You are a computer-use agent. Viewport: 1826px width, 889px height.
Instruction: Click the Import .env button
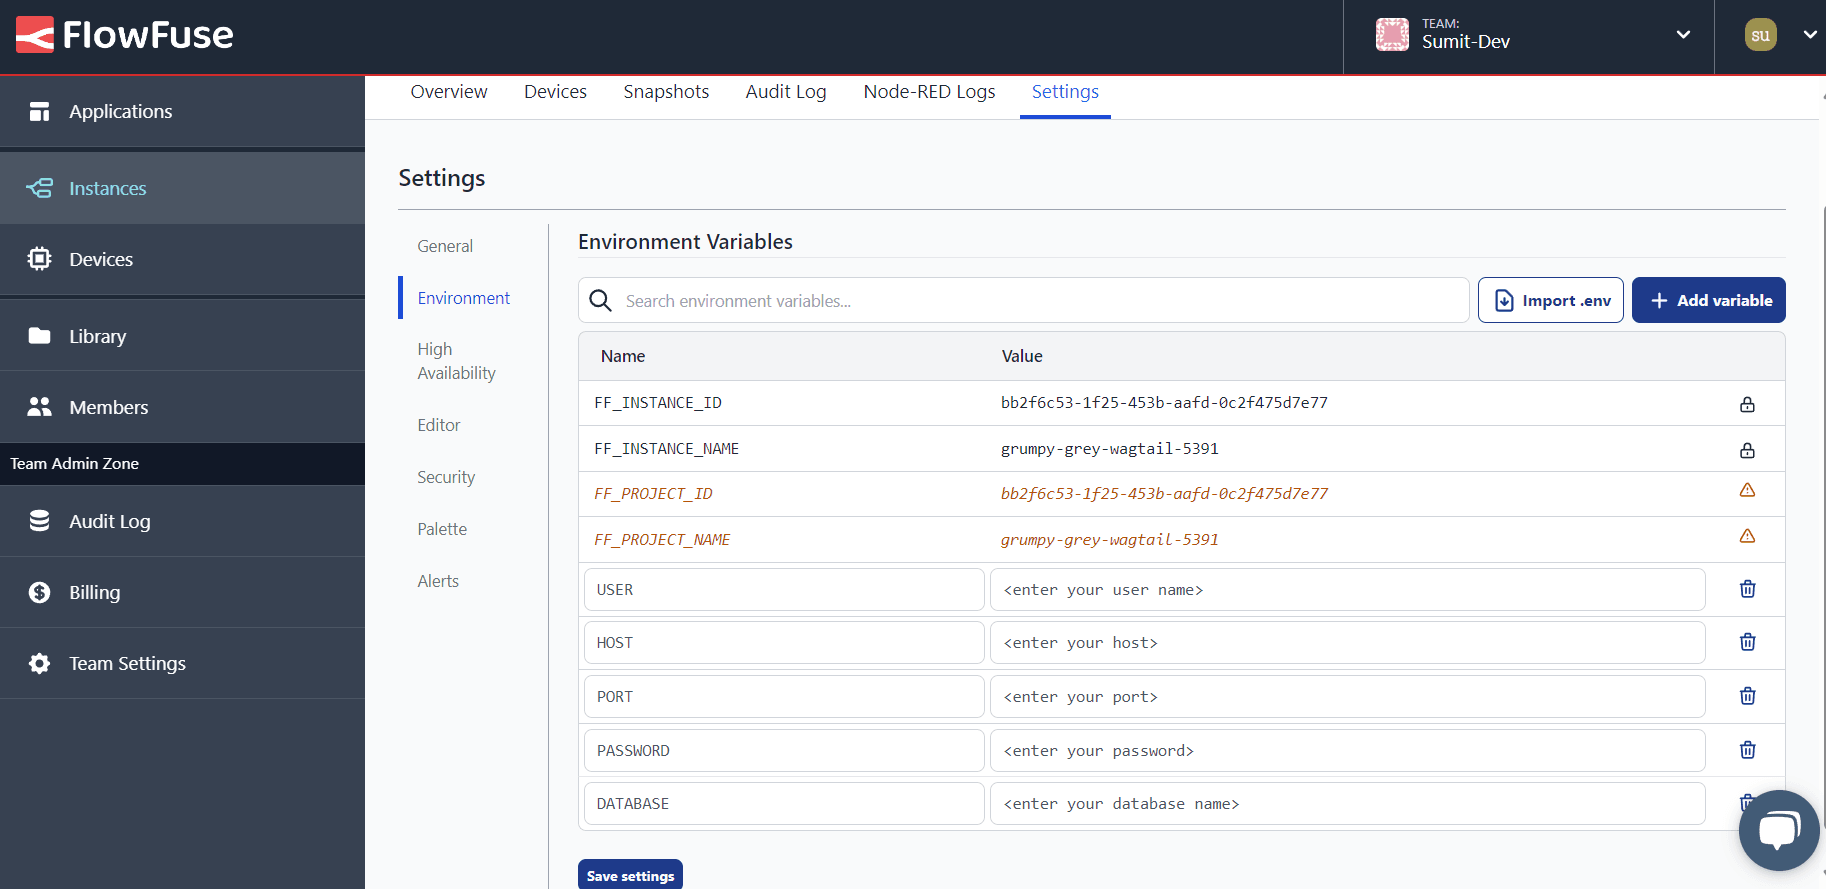(1550, 300)
